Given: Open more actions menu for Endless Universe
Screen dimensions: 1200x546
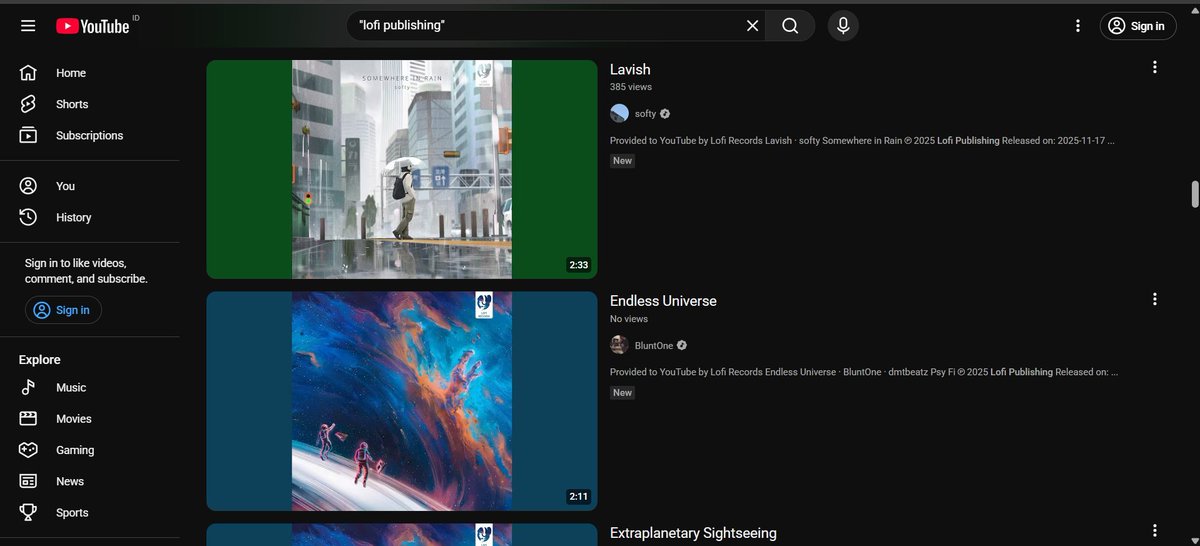Looking at the screenshot, I should [x=1155, y=299].
